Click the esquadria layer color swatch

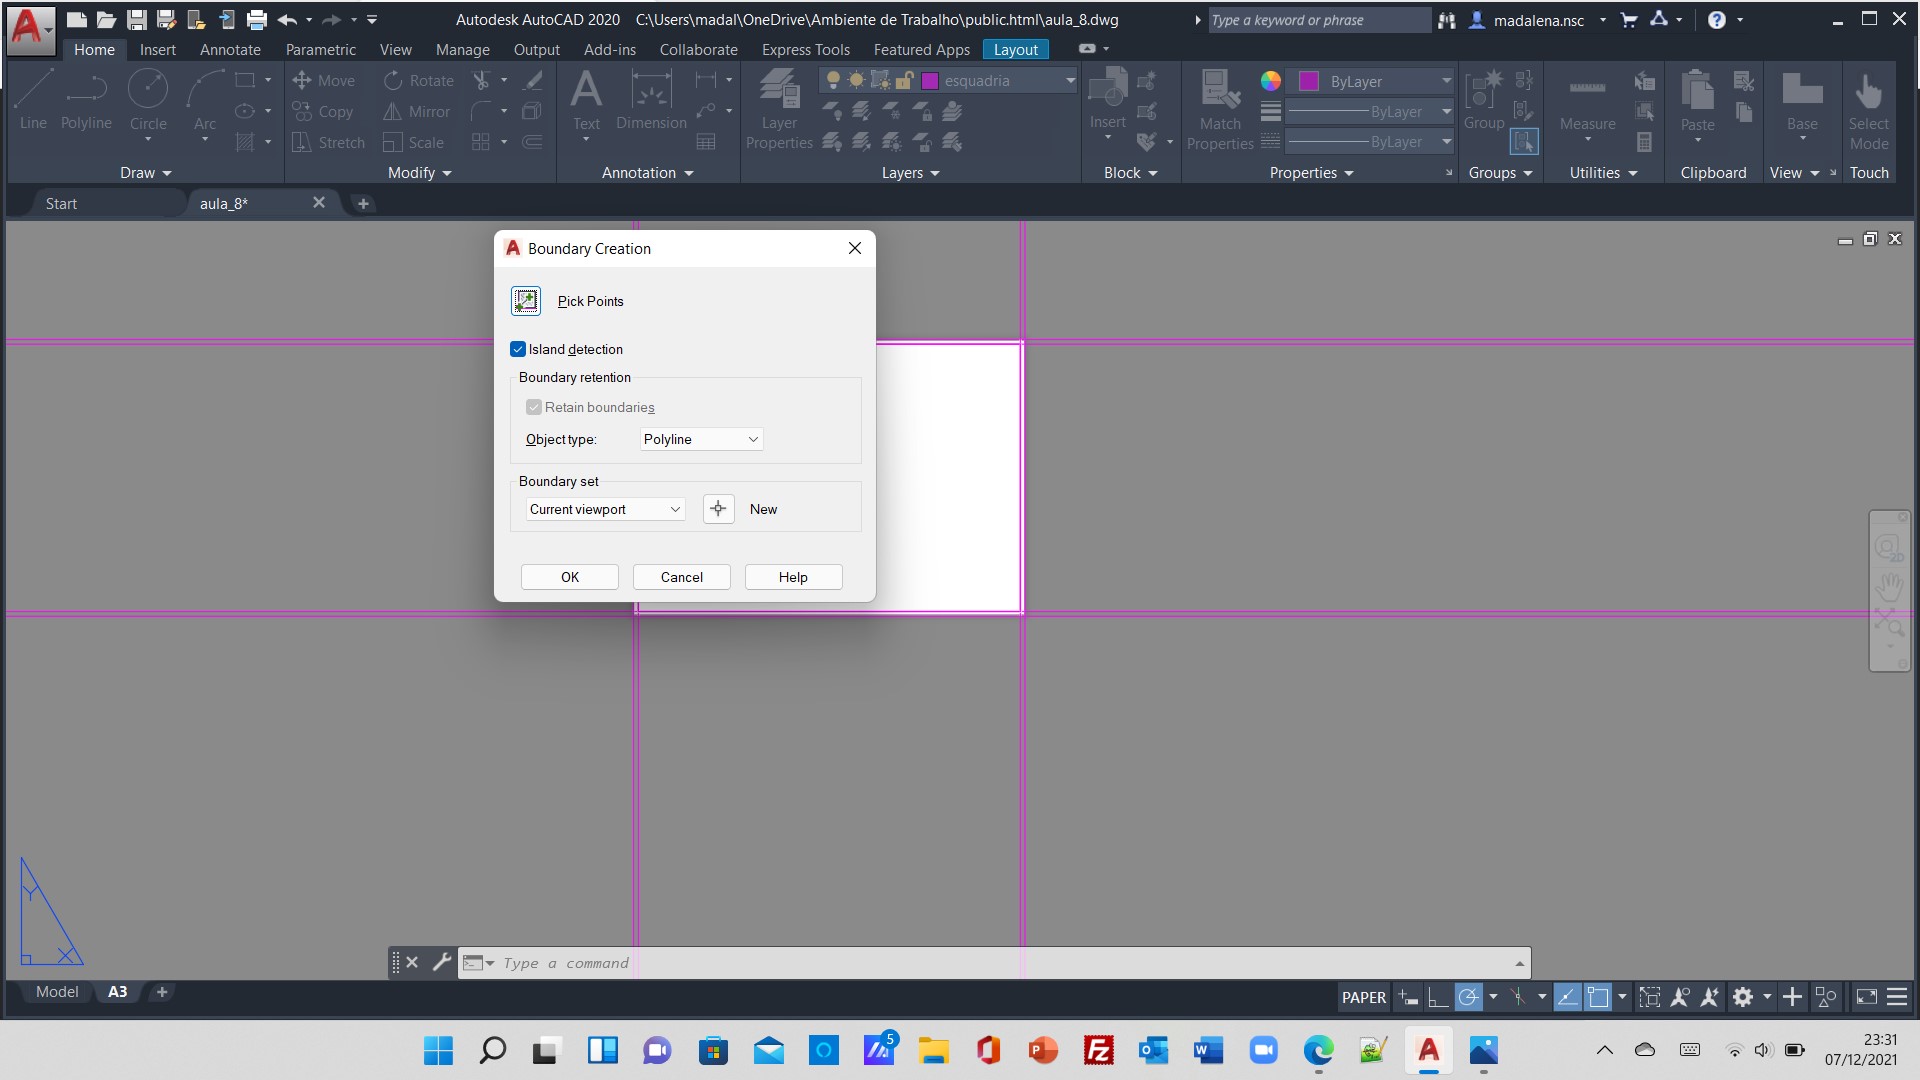click(x=930, y=81)
